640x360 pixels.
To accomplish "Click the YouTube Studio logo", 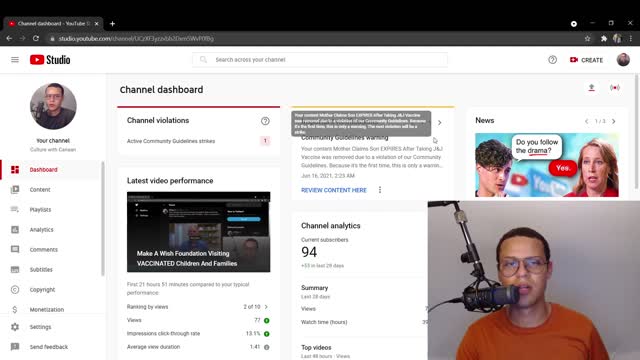I will coord(50,60).
